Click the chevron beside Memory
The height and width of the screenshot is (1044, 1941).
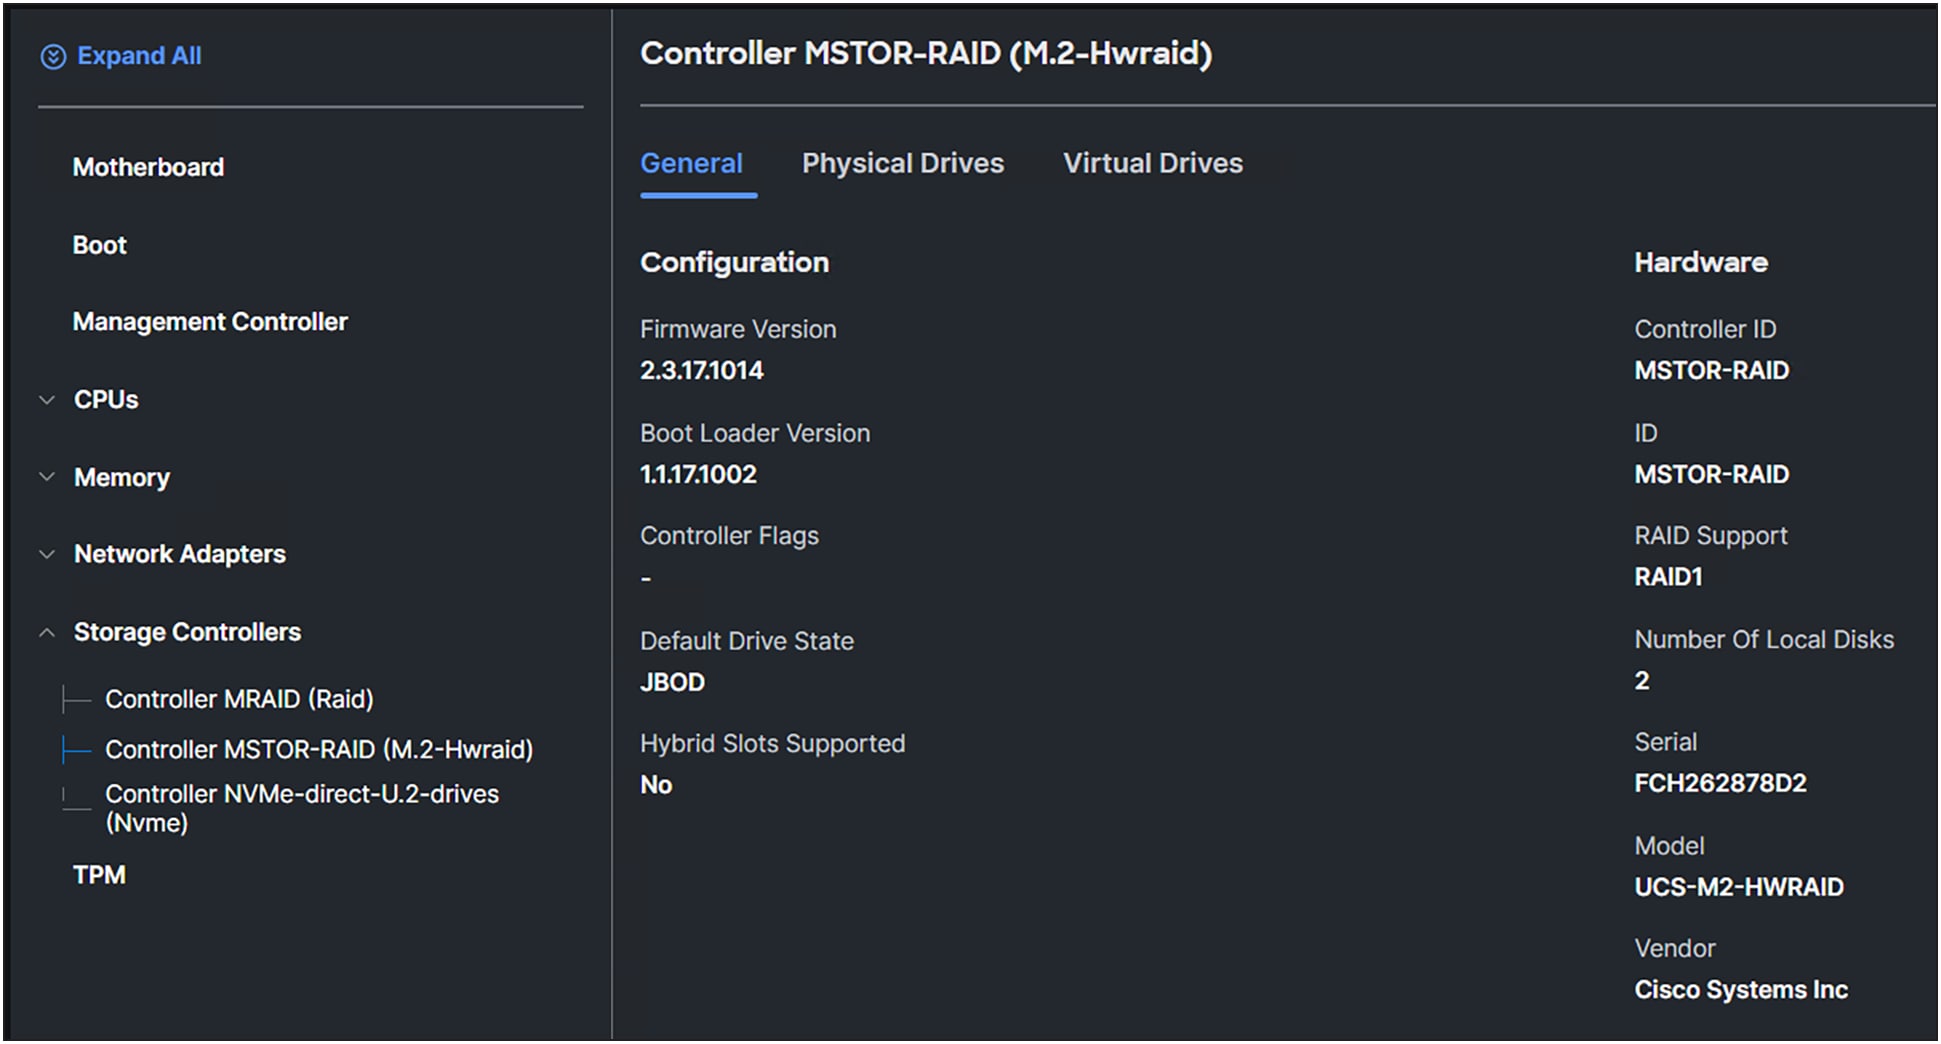[x=46, y=477]
